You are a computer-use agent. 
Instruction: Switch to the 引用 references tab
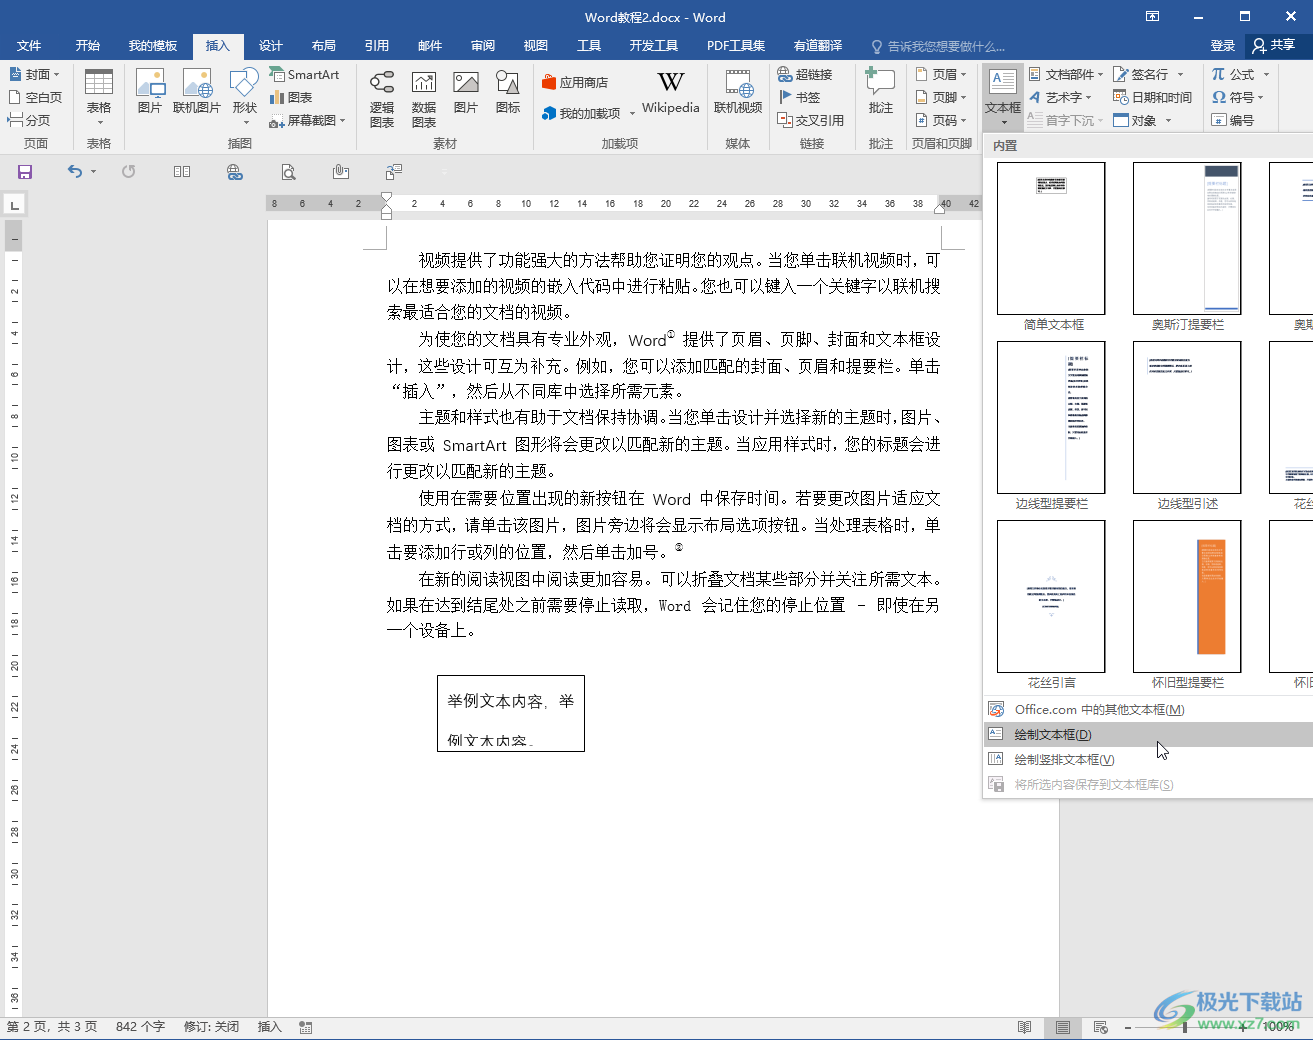click(x=377, y=46)
